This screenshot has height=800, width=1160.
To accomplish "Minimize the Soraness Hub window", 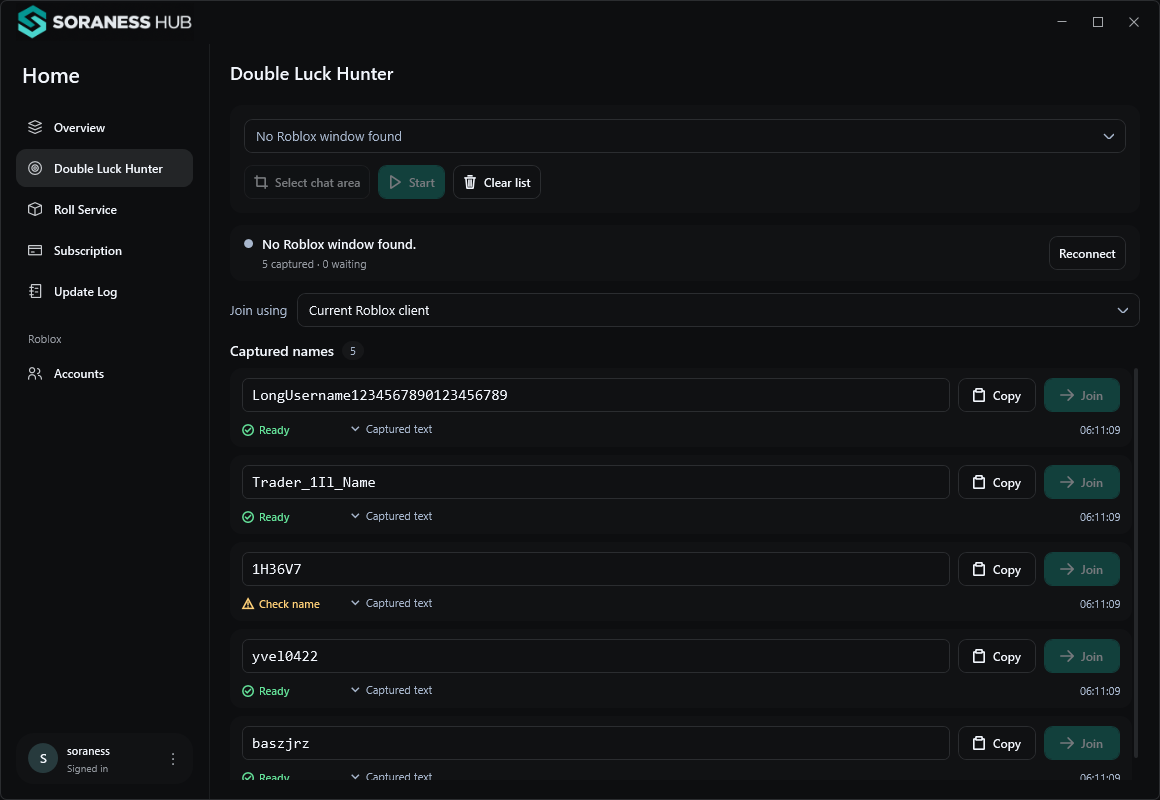I will (x=1062, y=21).
